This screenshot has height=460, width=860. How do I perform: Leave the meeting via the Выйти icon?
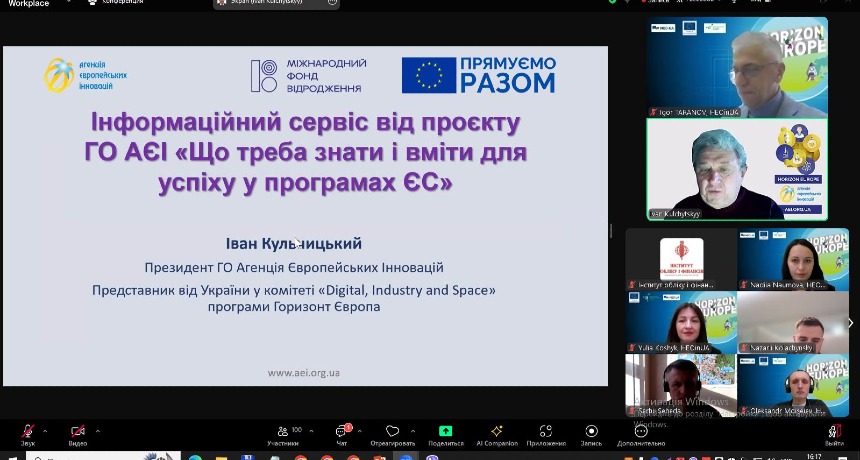click(835, 431)
